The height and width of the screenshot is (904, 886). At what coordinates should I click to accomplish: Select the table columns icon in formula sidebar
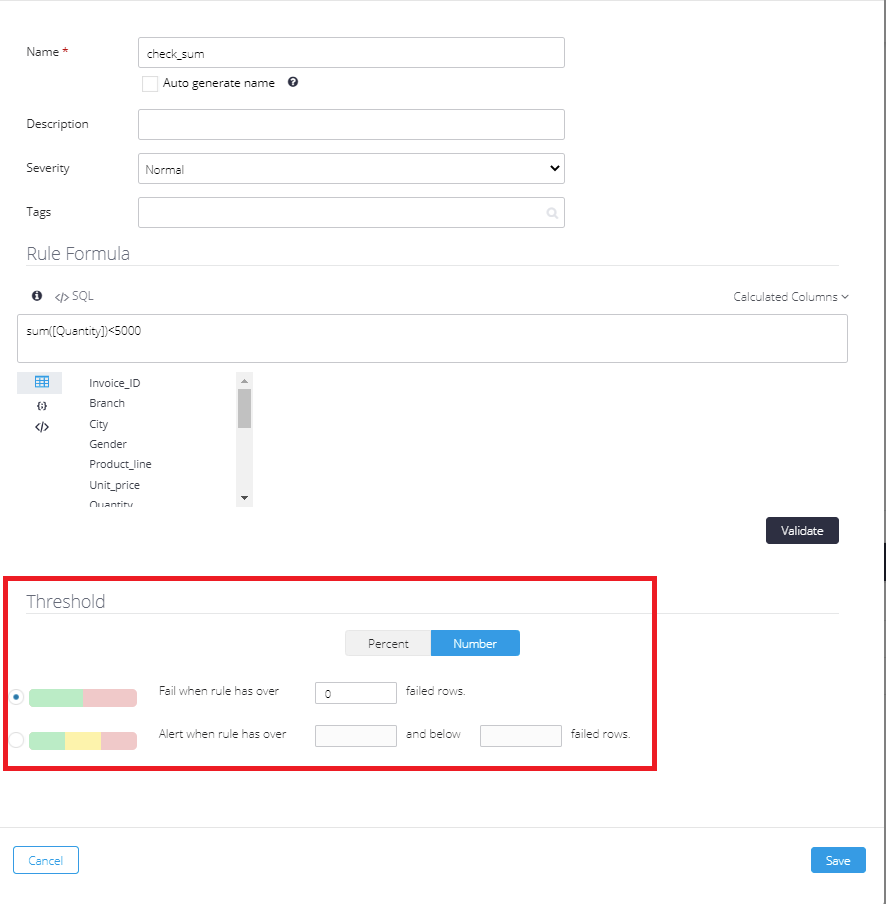click(x=39, y=382)
